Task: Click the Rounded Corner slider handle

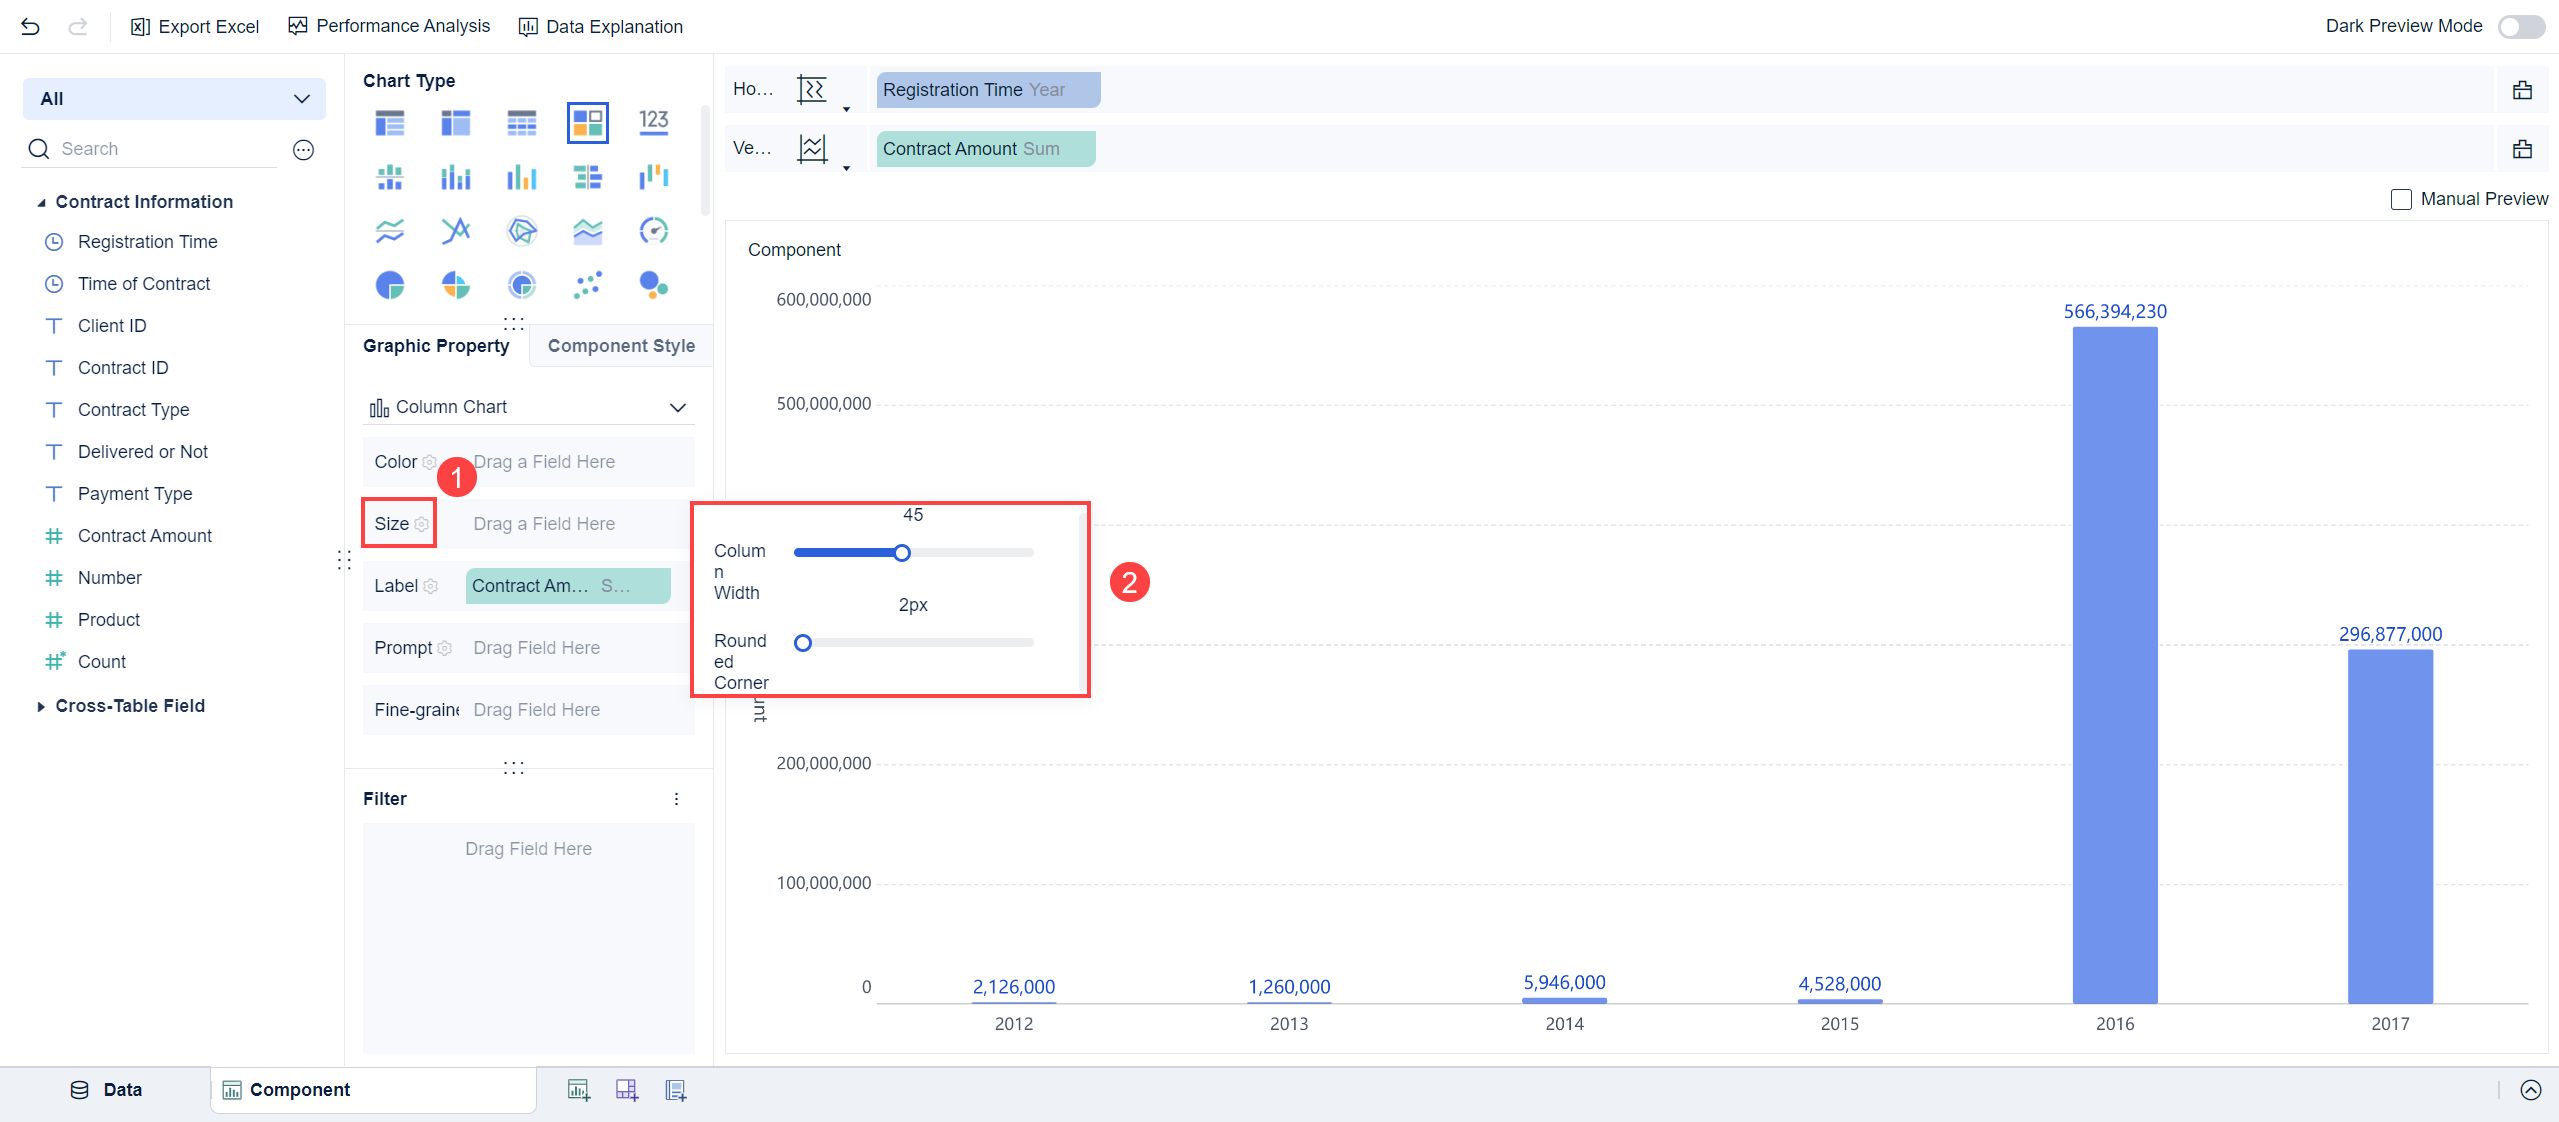Action: 802,643
